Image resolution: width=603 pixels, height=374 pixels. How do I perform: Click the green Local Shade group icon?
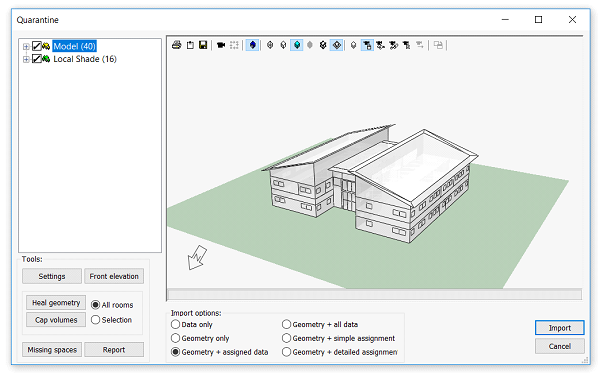[x=46, y=59]
